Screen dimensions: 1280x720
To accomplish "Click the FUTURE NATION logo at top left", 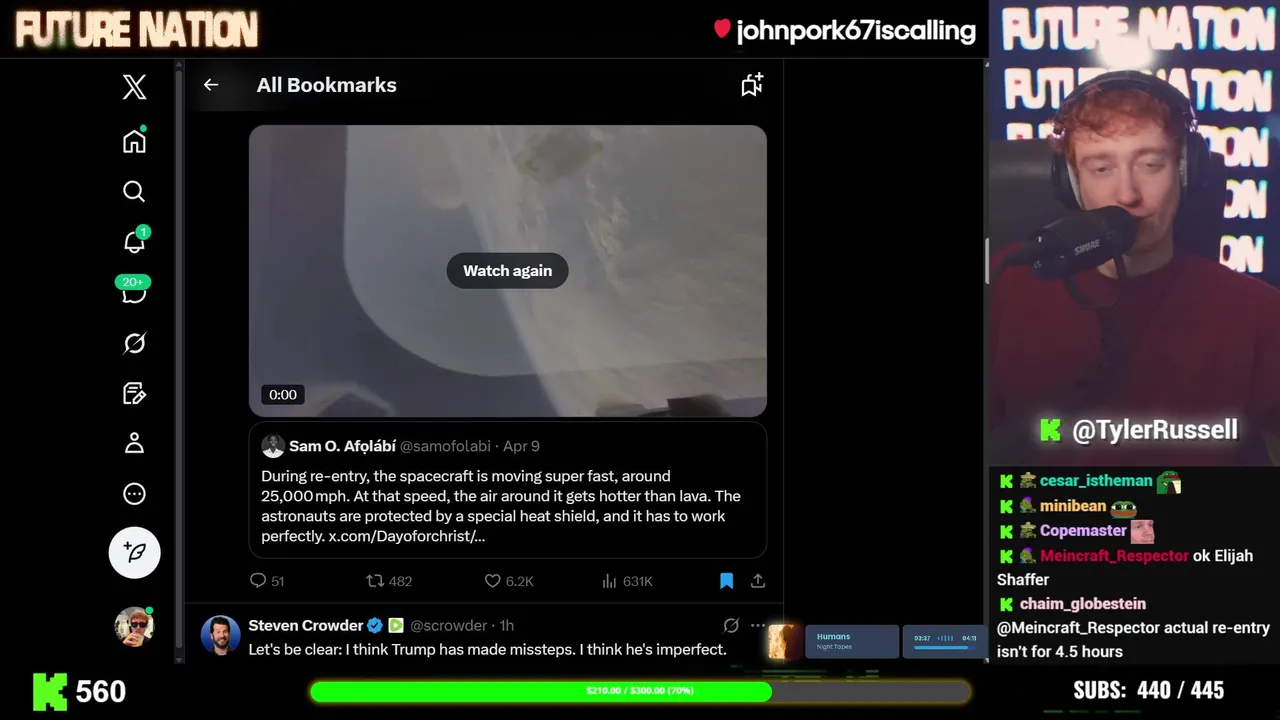I will pyautogui.click(x=137, y=30).
